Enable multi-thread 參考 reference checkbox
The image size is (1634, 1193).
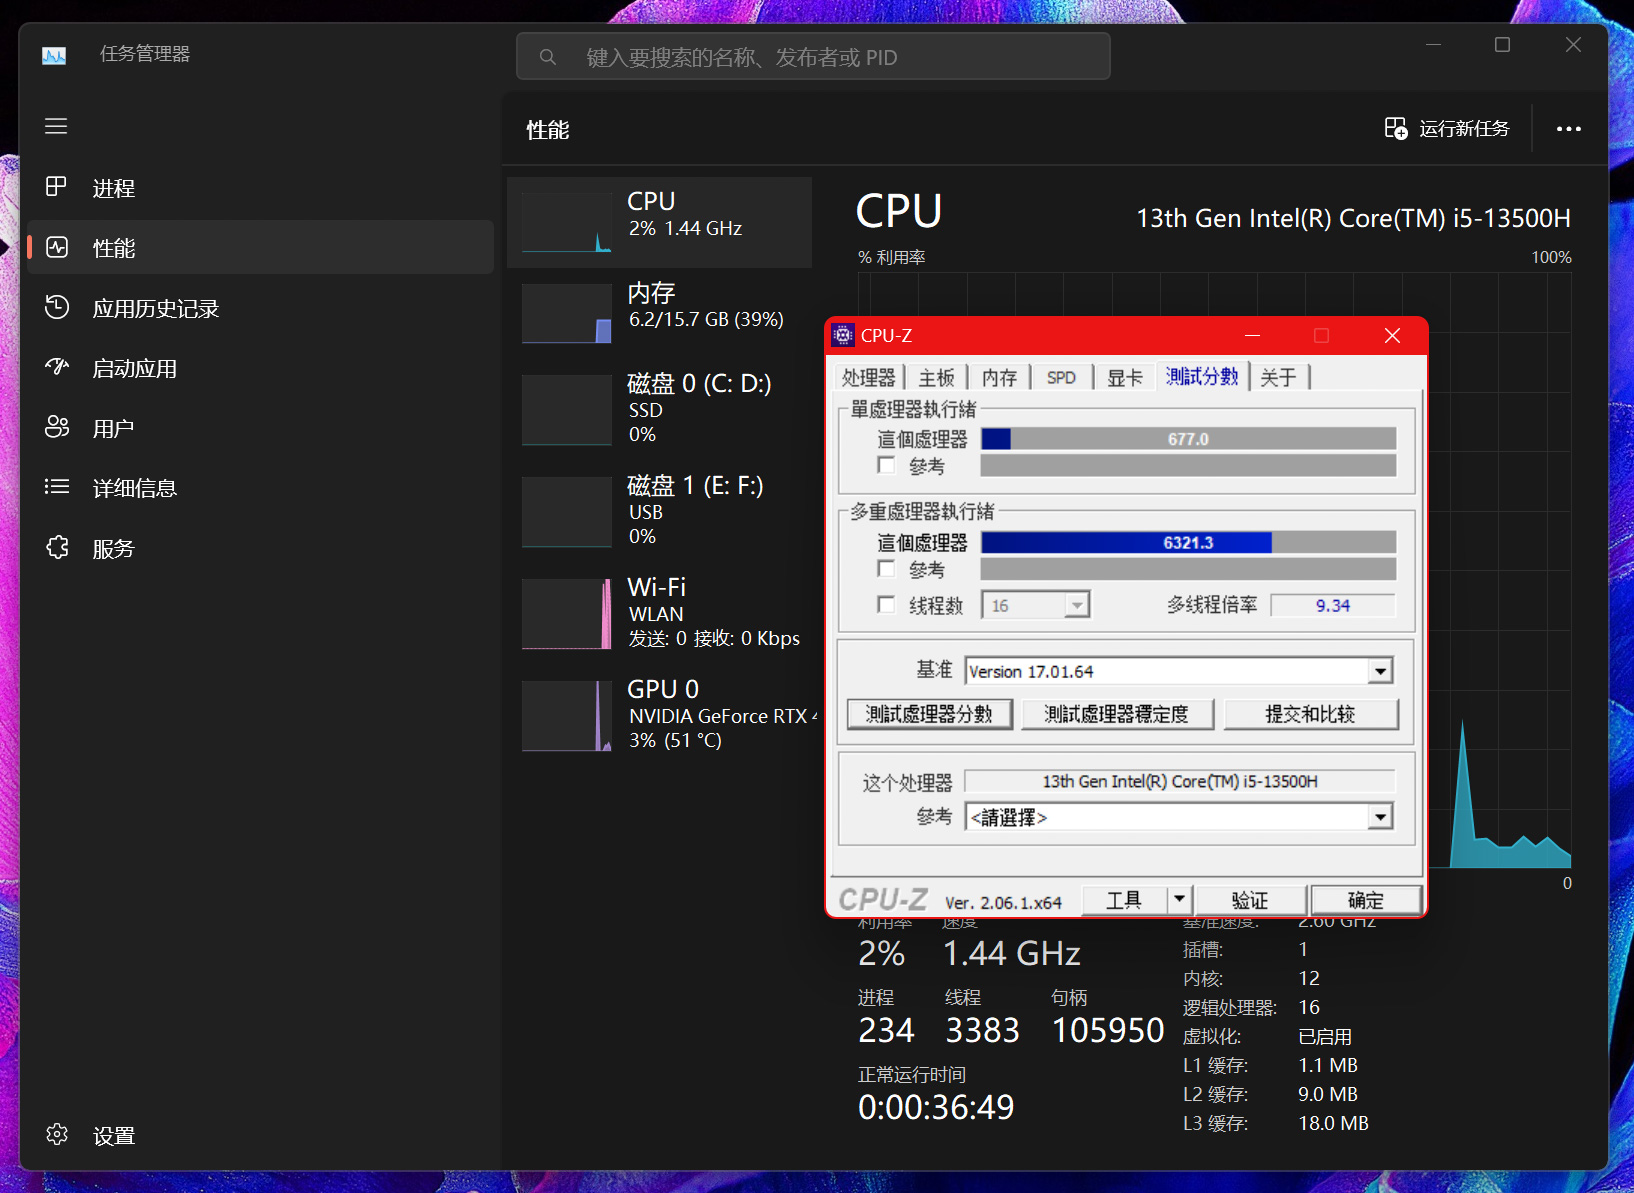886,568
